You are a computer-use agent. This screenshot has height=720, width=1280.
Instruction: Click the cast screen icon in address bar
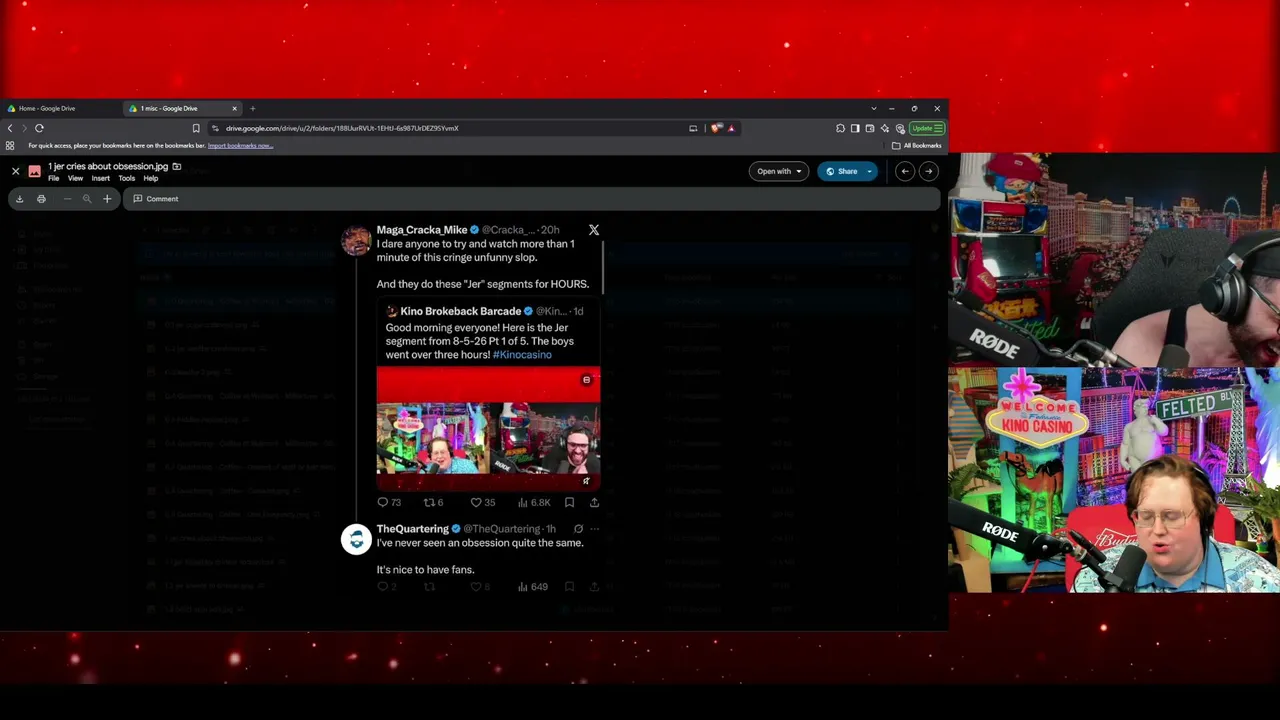(x=693, y=128)
